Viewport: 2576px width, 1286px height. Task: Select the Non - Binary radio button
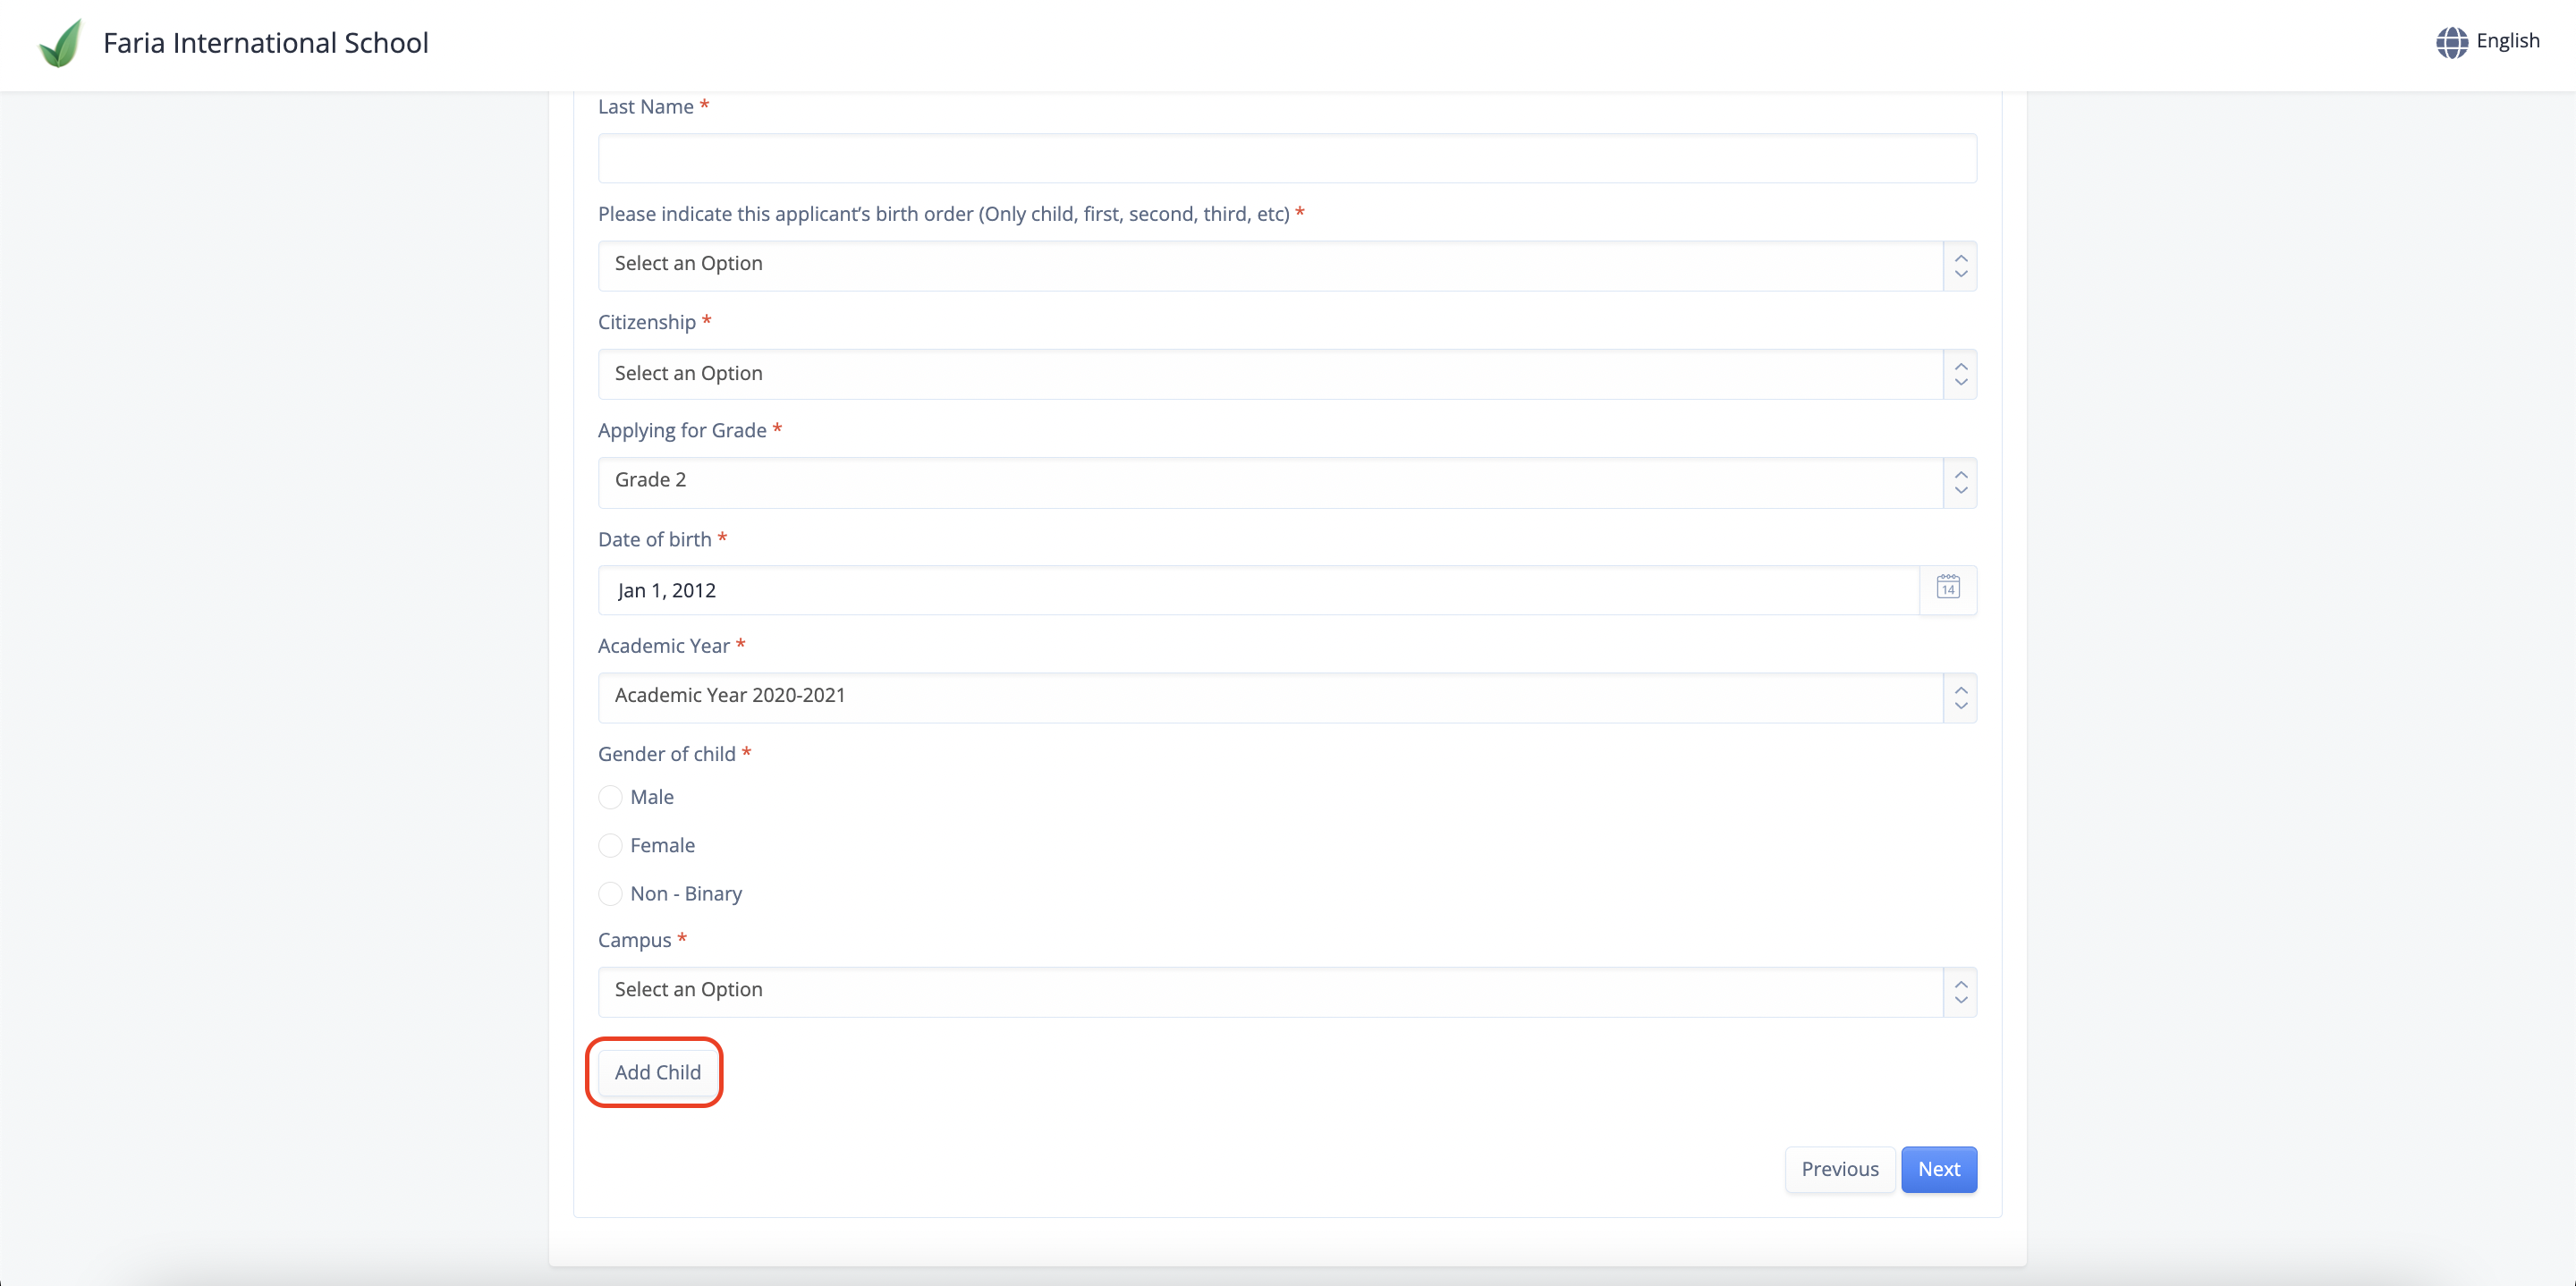pyautogui.click(x=610, y=893)
